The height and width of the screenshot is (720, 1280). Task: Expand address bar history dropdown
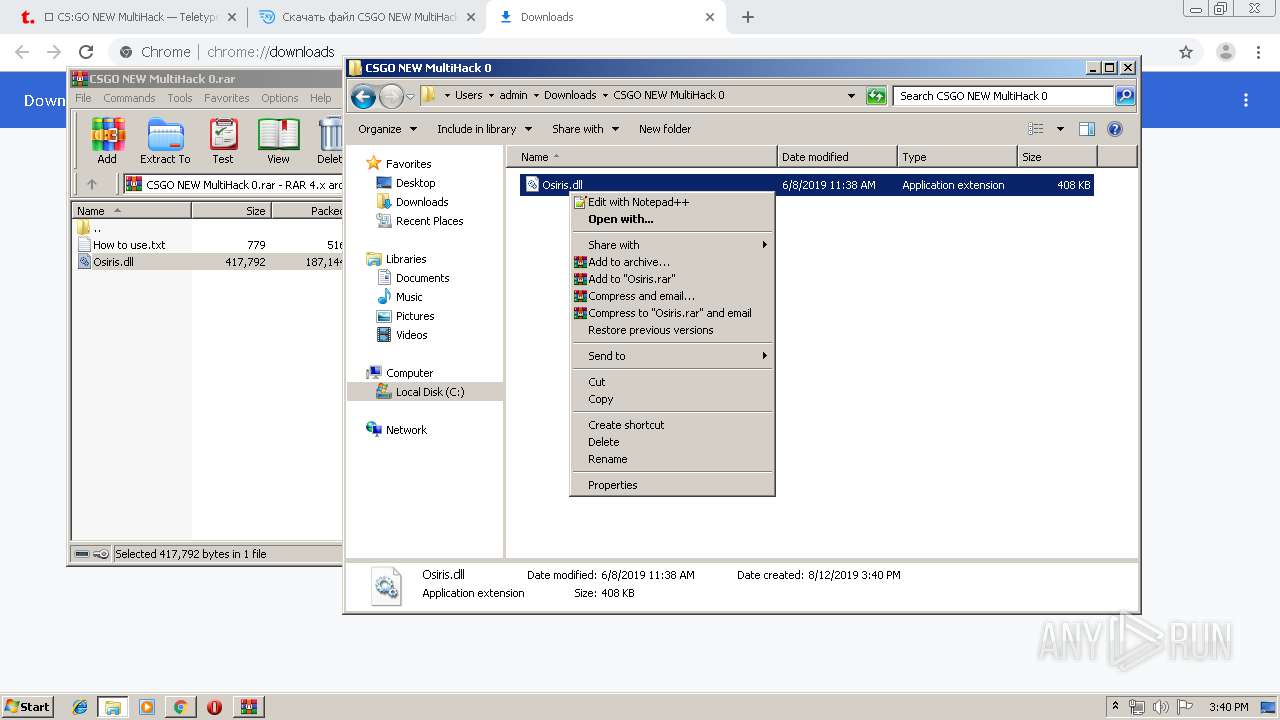click(851, 96)
